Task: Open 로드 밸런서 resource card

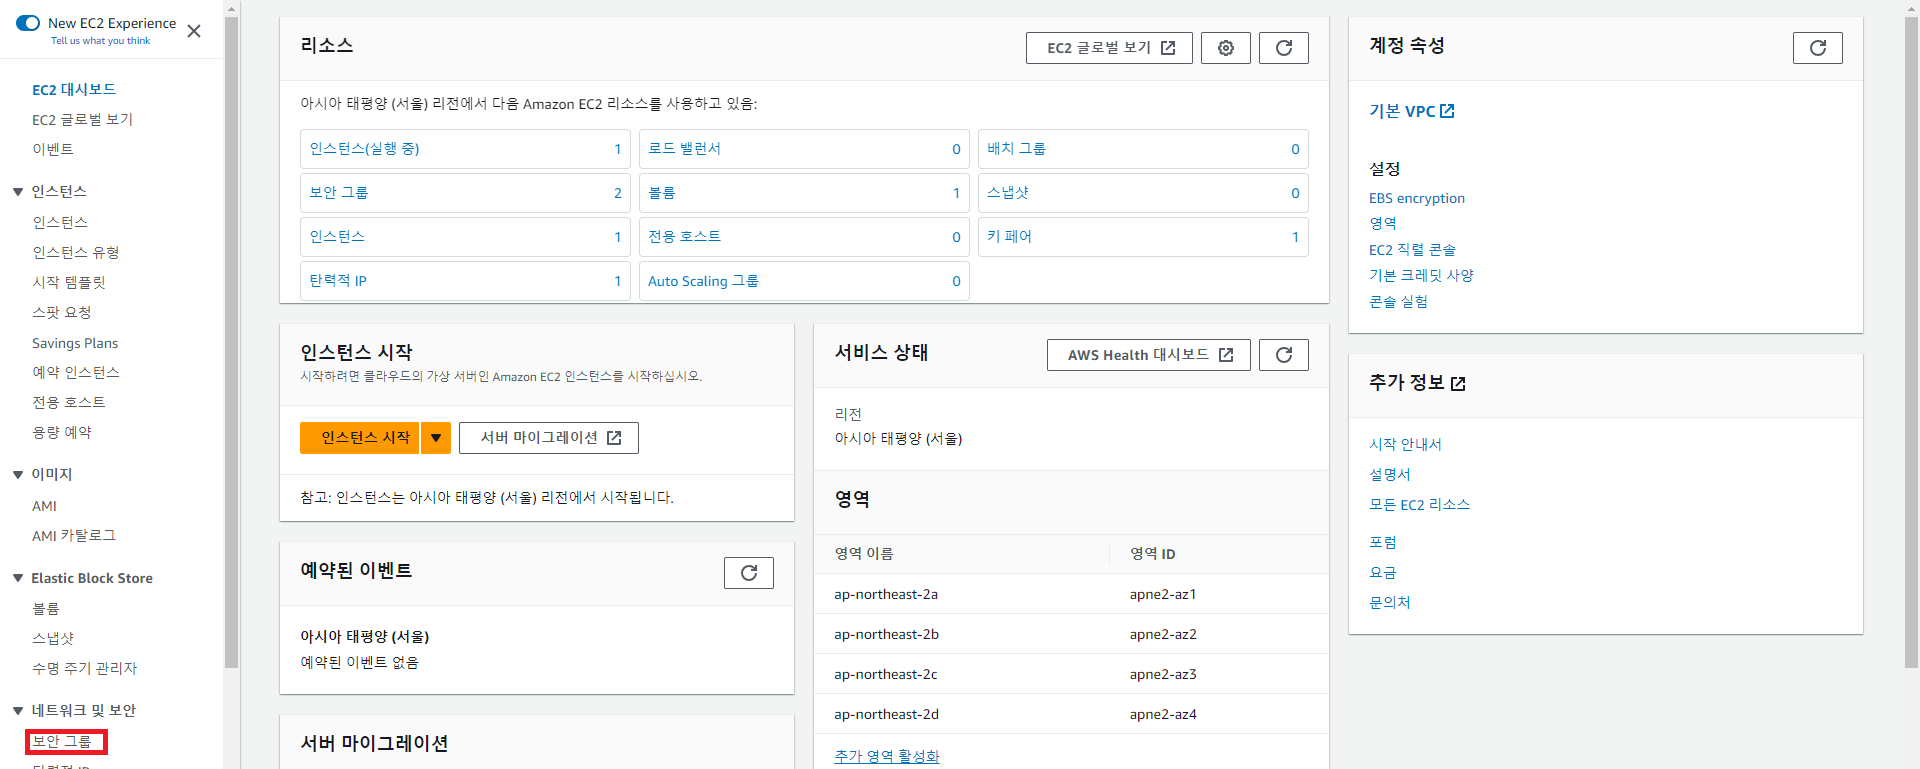Action: pyautogui.click(x=804, y=149)
